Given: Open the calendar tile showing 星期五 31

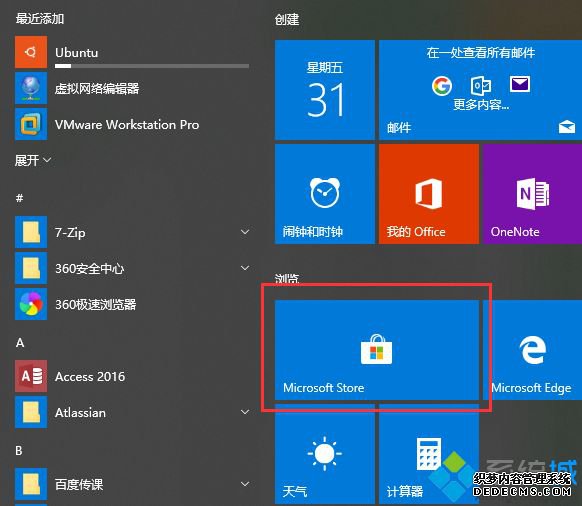Looking at the screenshot, I should click(x=325, y=90).
